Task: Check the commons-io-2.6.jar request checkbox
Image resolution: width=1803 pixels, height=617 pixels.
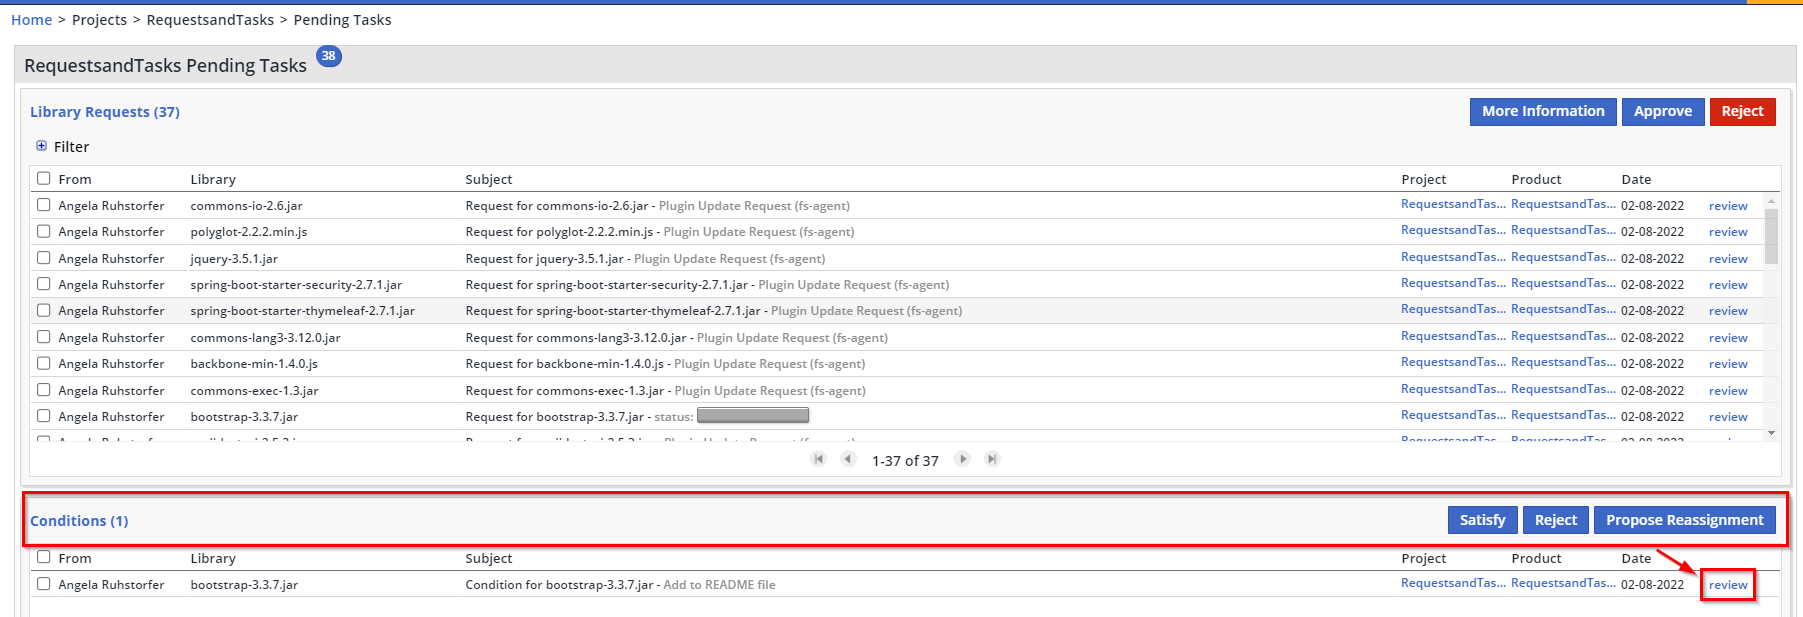Action: point(44,205)
